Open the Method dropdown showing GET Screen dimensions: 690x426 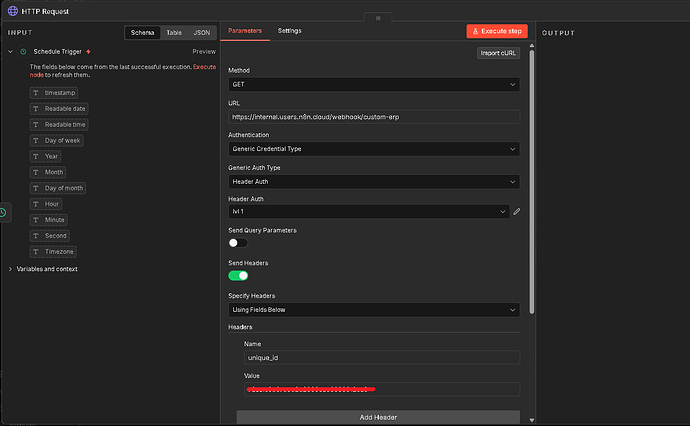(x=373, y=85)
